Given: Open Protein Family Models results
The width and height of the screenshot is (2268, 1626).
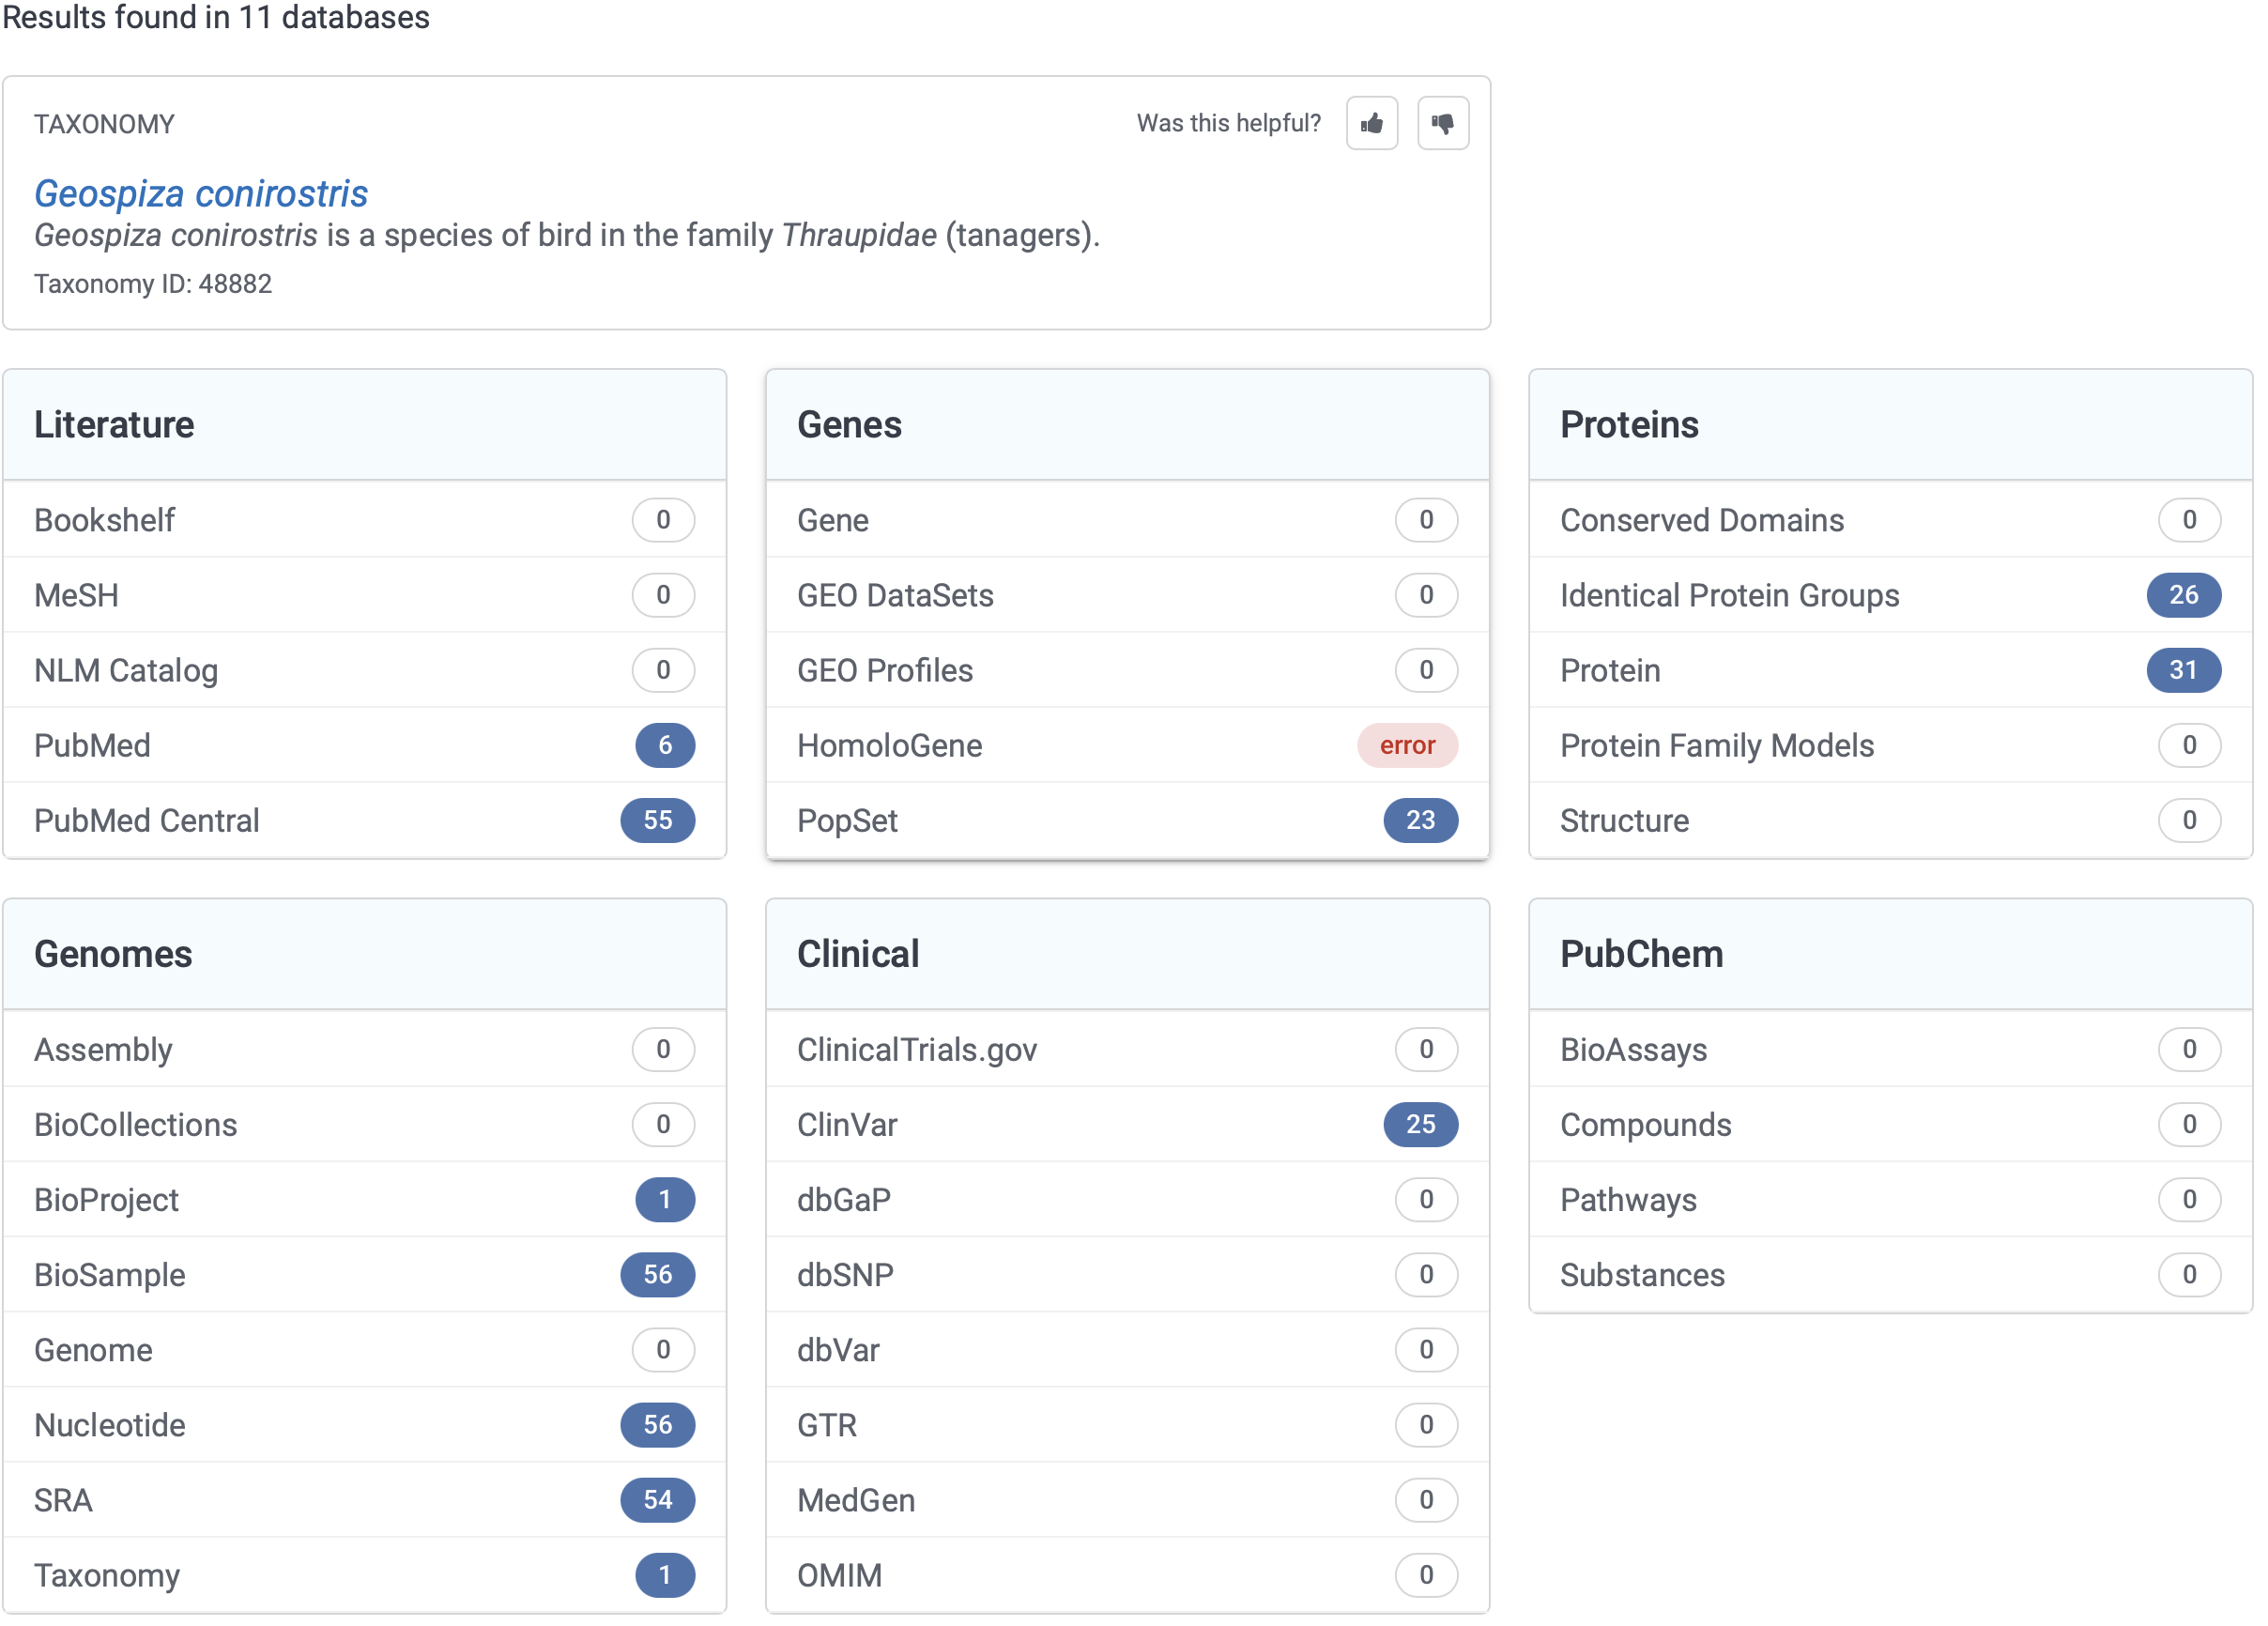Looking at the screenshot, I should [1890, 745].
